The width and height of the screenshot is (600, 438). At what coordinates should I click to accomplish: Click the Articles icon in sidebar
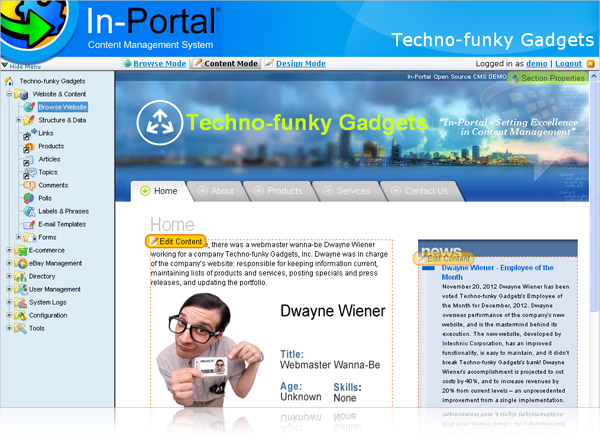coord(29,160)
